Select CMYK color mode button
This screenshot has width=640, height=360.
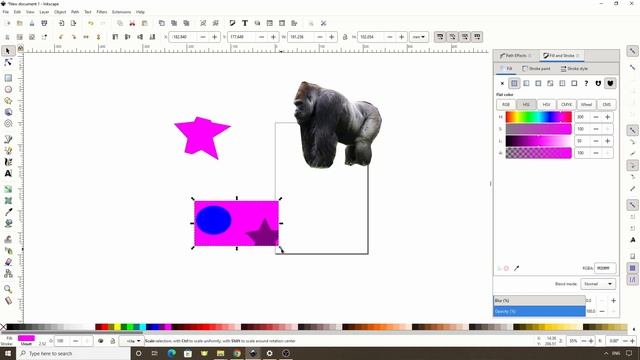(566, 104)
